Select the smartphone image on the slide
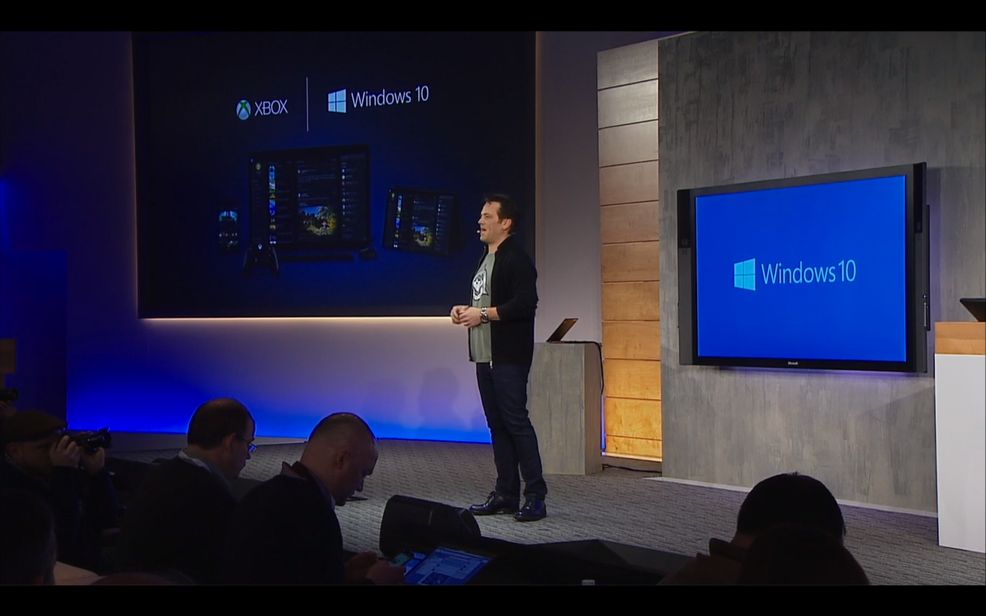 [x=228, y=229]
